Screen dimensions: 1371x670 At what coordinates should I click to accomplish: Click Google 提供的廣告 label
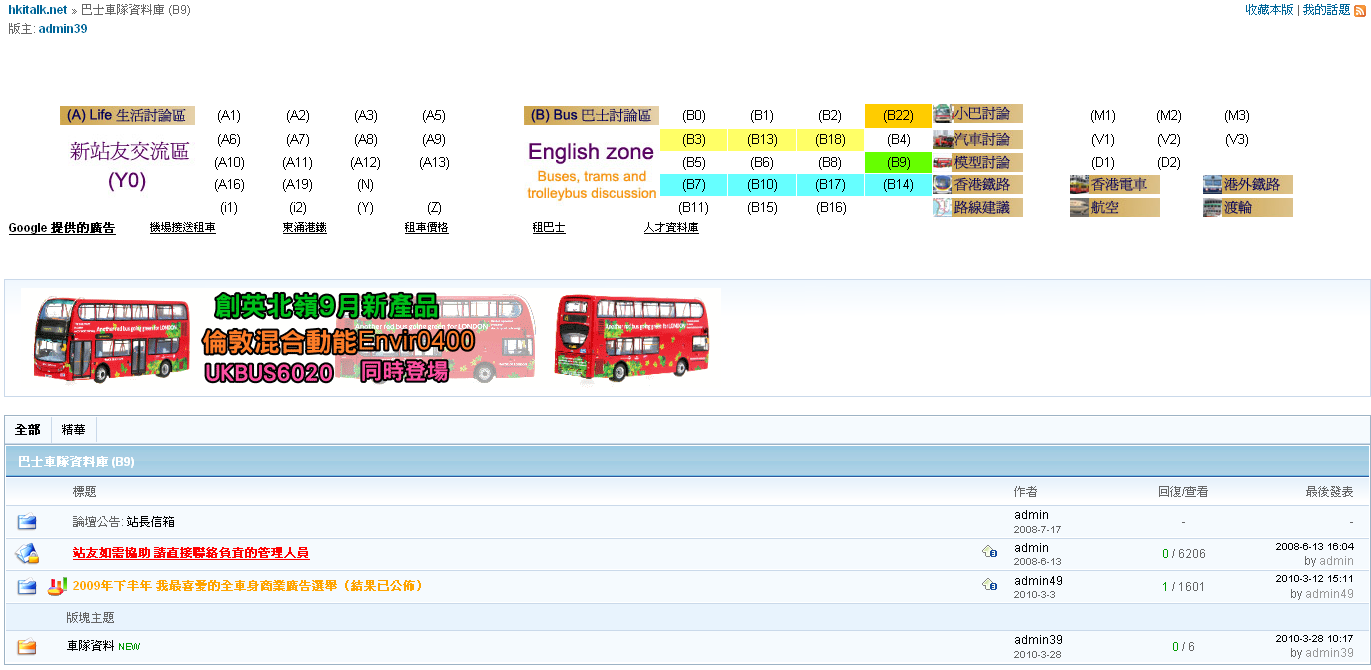(62, 228)
